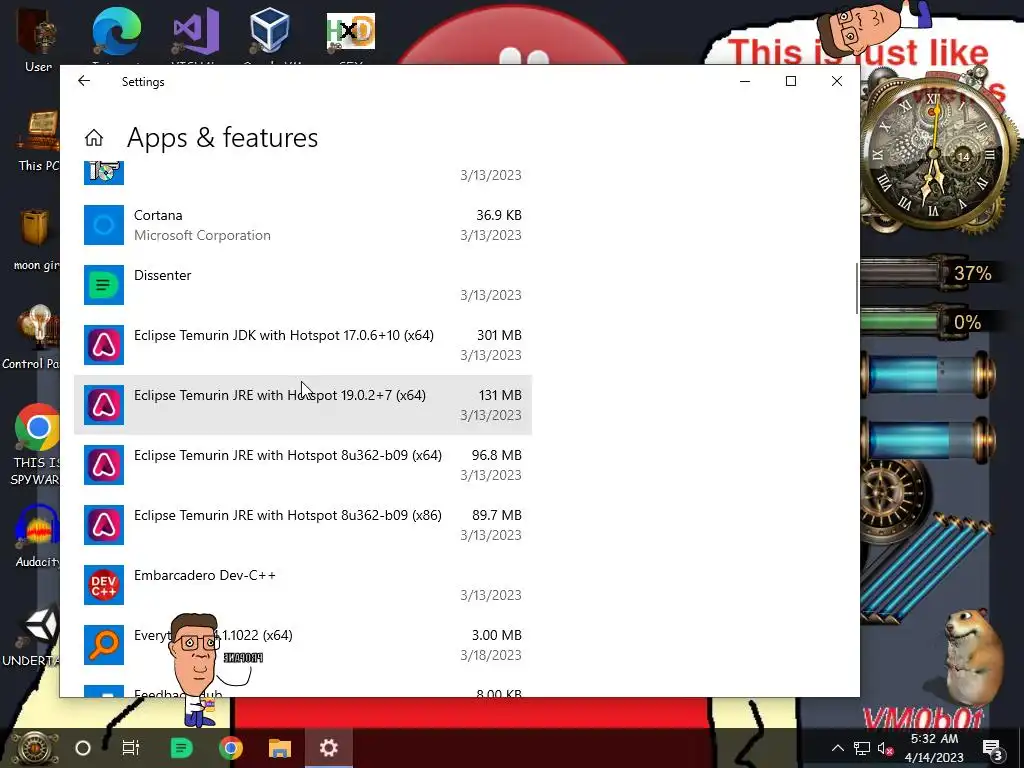Click the 96.8 MB size value
The height and width of the screenshot is (768, 1024).
click(x=496, y=455)
